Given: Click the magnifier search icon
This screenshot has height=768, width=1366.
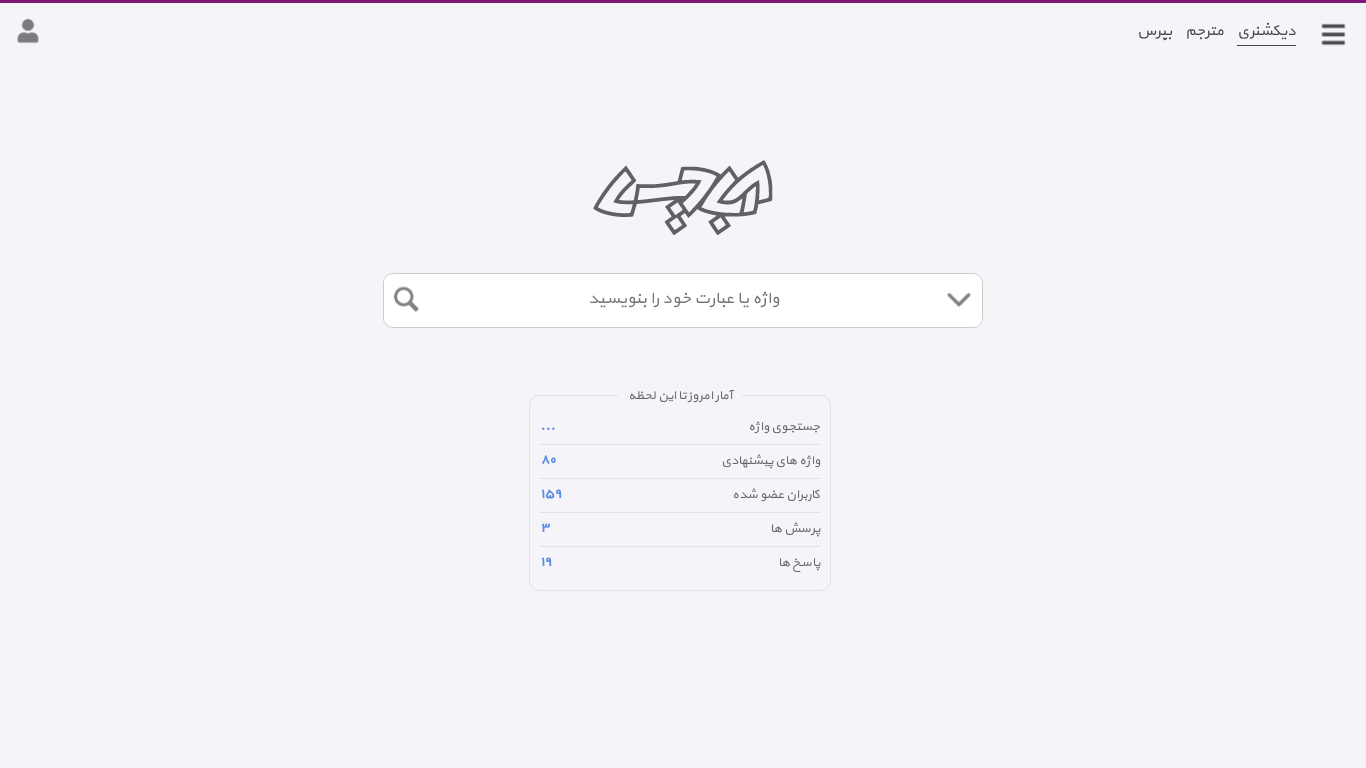Looking at the screenshot, I should (x=406, y=299).
